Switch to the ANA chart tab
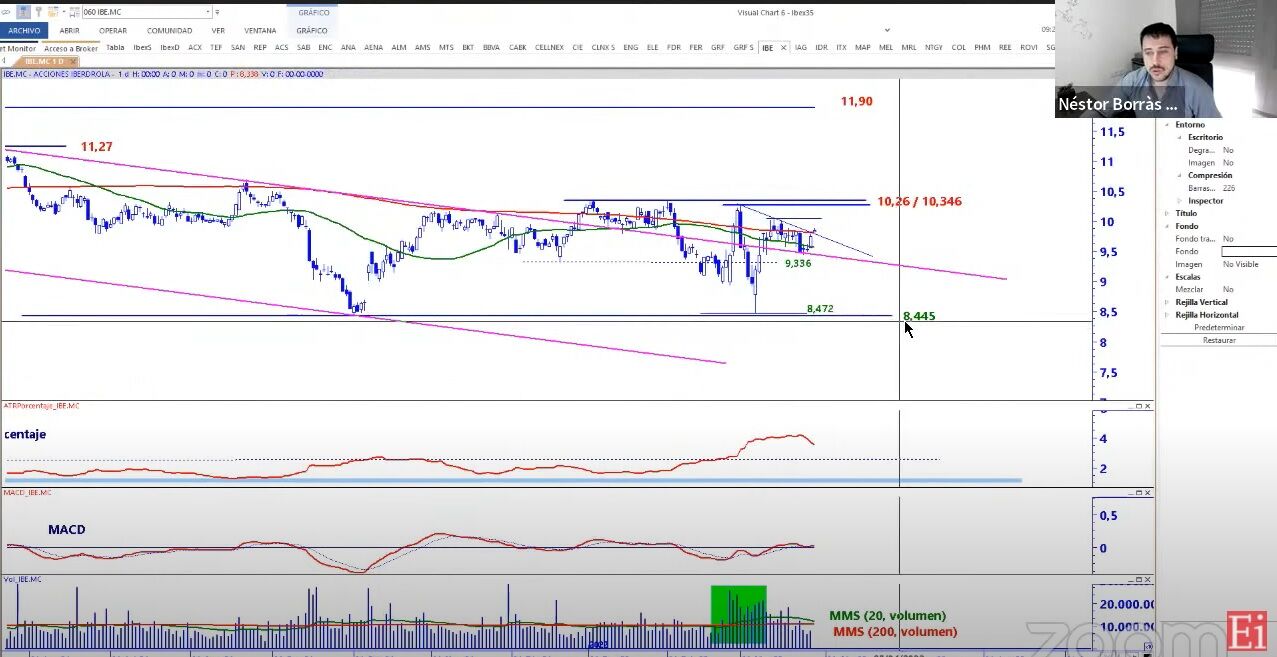This screenshot has width=1277, height=657. tap(348, 47)
